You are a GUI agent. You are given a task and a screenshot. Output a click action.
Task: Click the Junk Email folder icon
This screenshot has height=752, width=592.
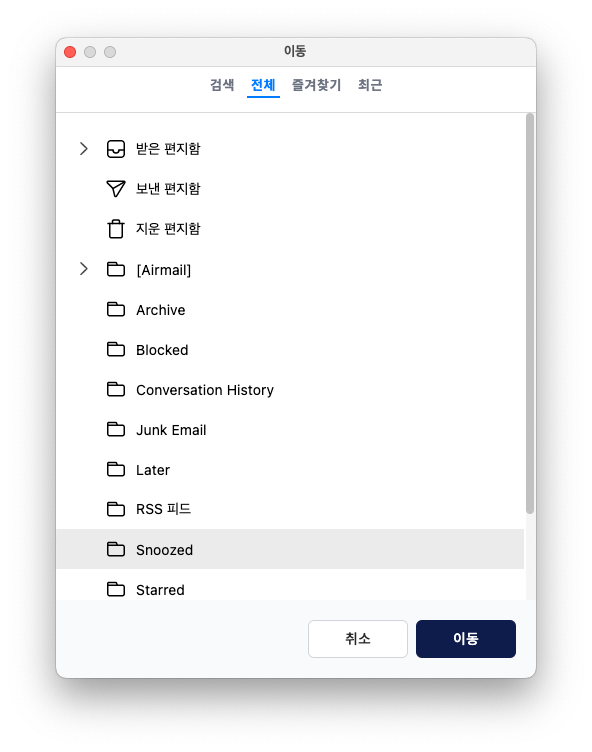(116, 429)
